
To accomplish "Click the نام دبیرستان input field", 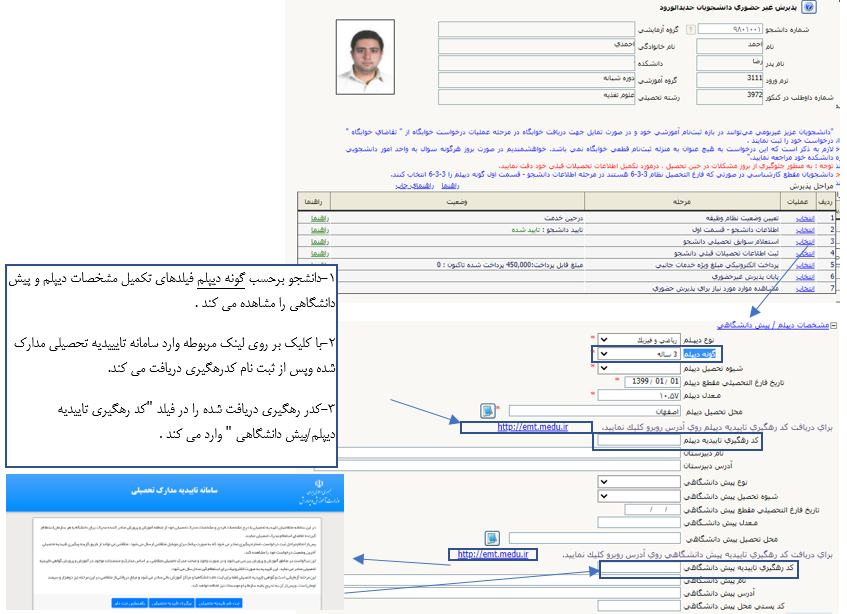I will click(508, 453).
